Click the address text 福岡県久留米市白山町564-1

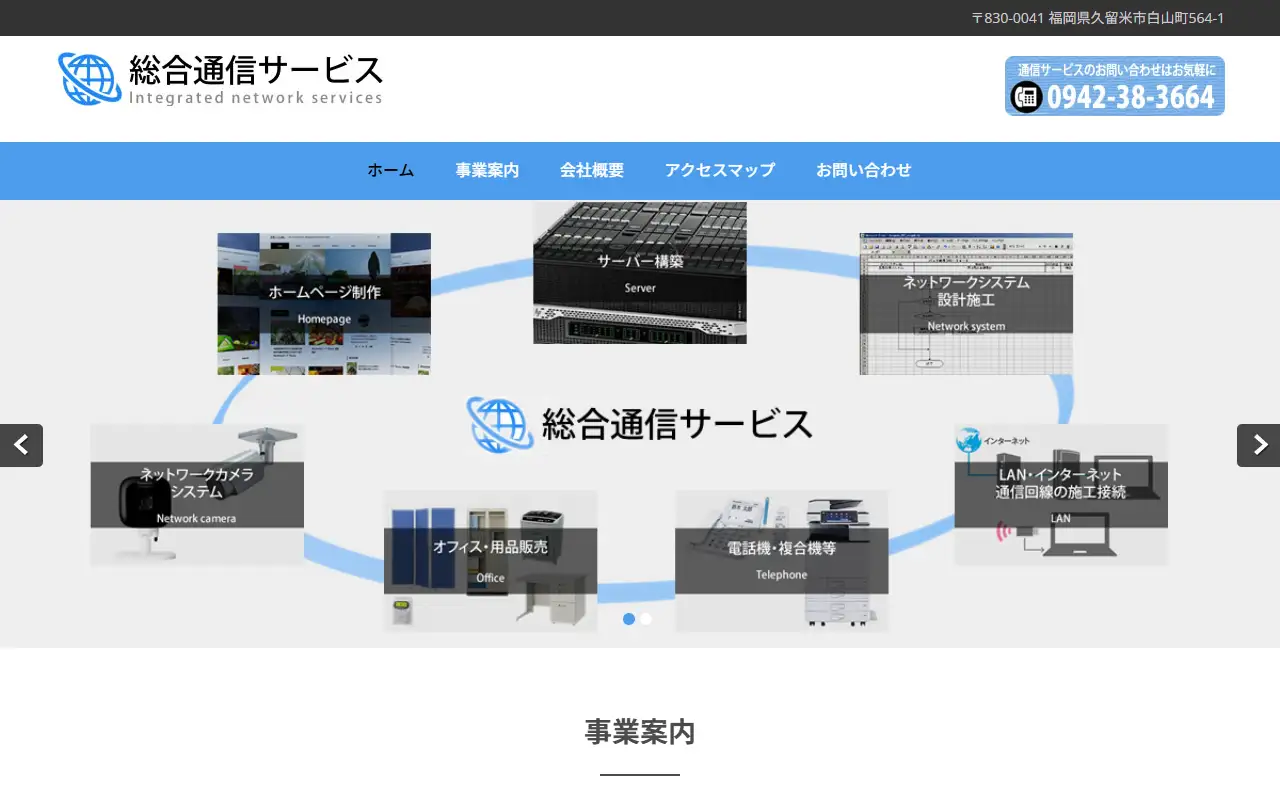[x=1136, y=18]
